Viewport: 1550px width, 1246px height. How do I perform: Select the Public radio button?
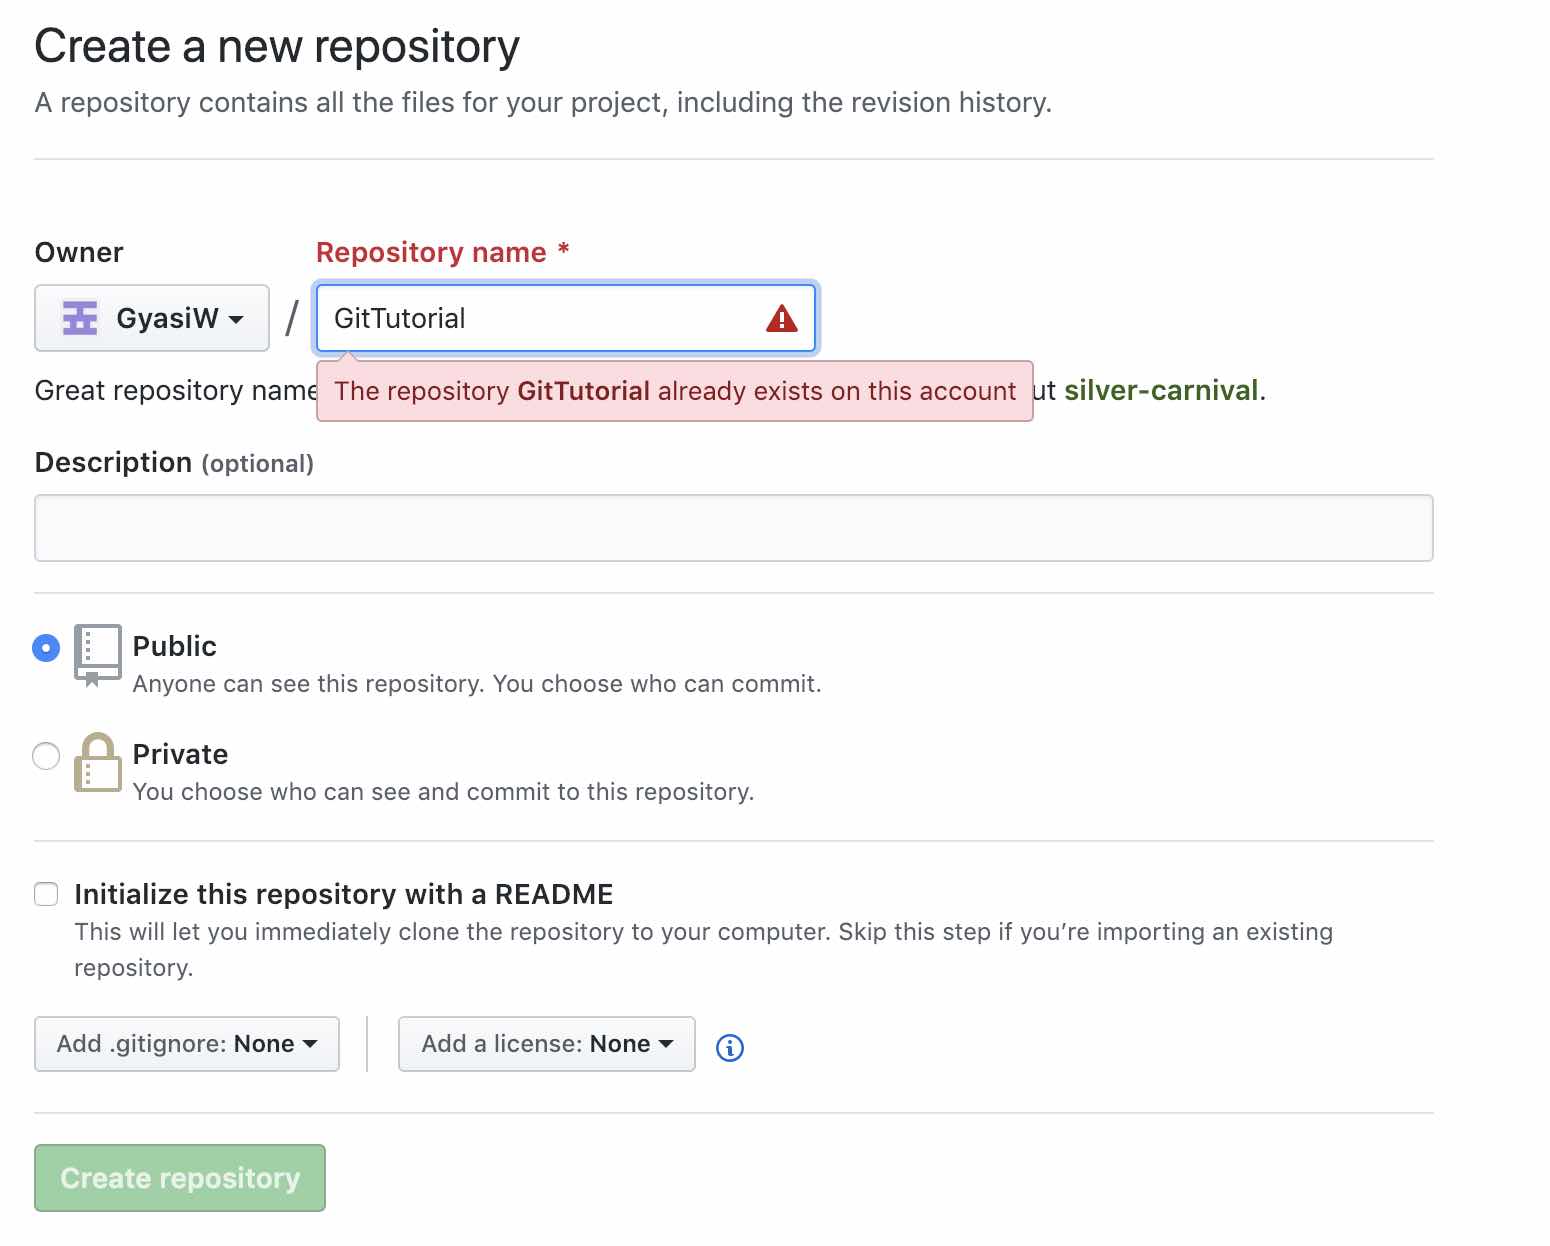tap(46, 648)
